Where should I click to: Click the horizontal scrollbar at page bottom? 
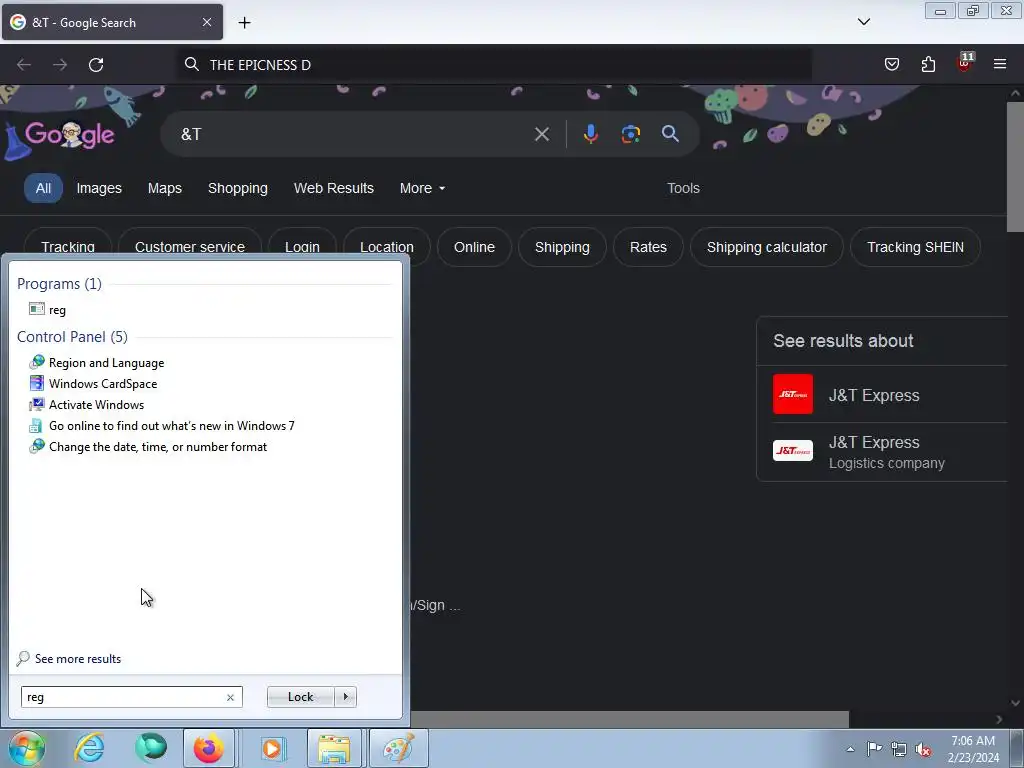click(630, 720)
